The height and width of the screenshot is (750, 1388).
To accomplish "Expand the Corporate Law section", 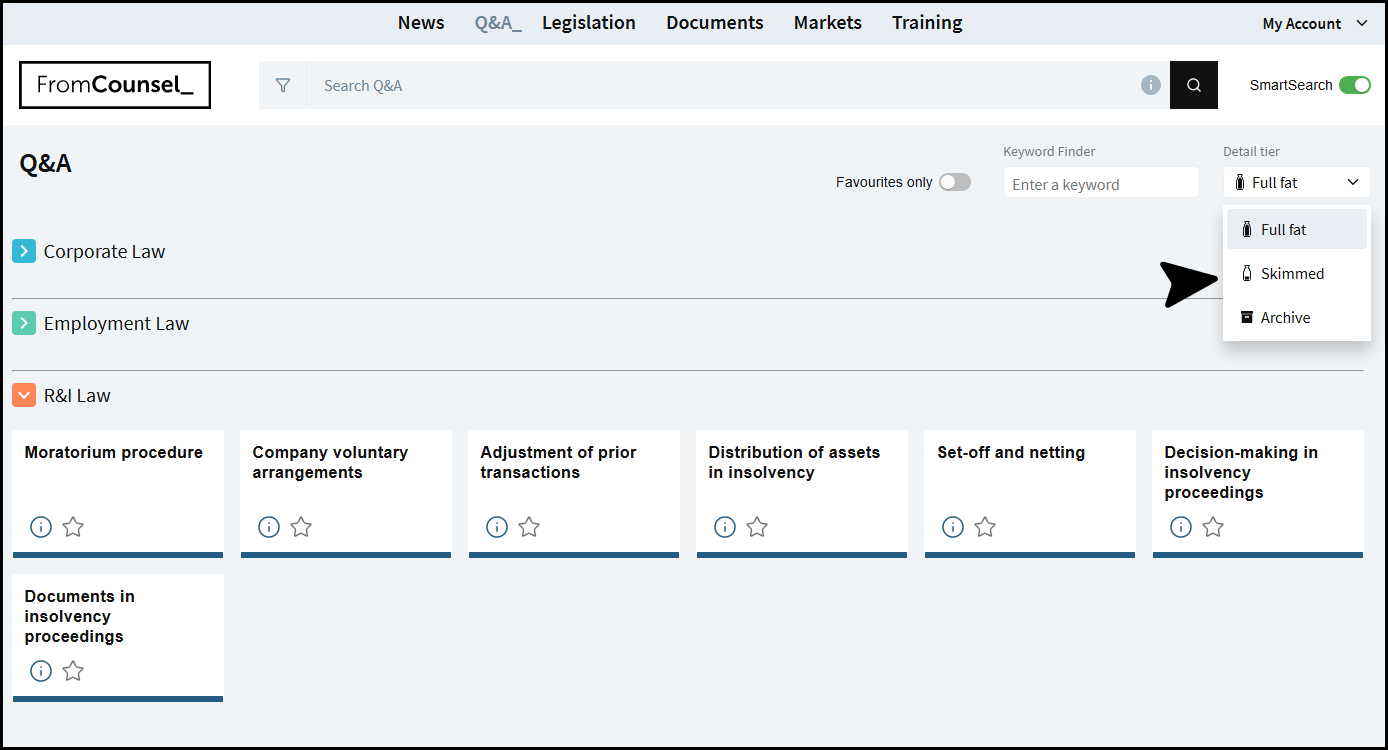I will pos(24,252).
